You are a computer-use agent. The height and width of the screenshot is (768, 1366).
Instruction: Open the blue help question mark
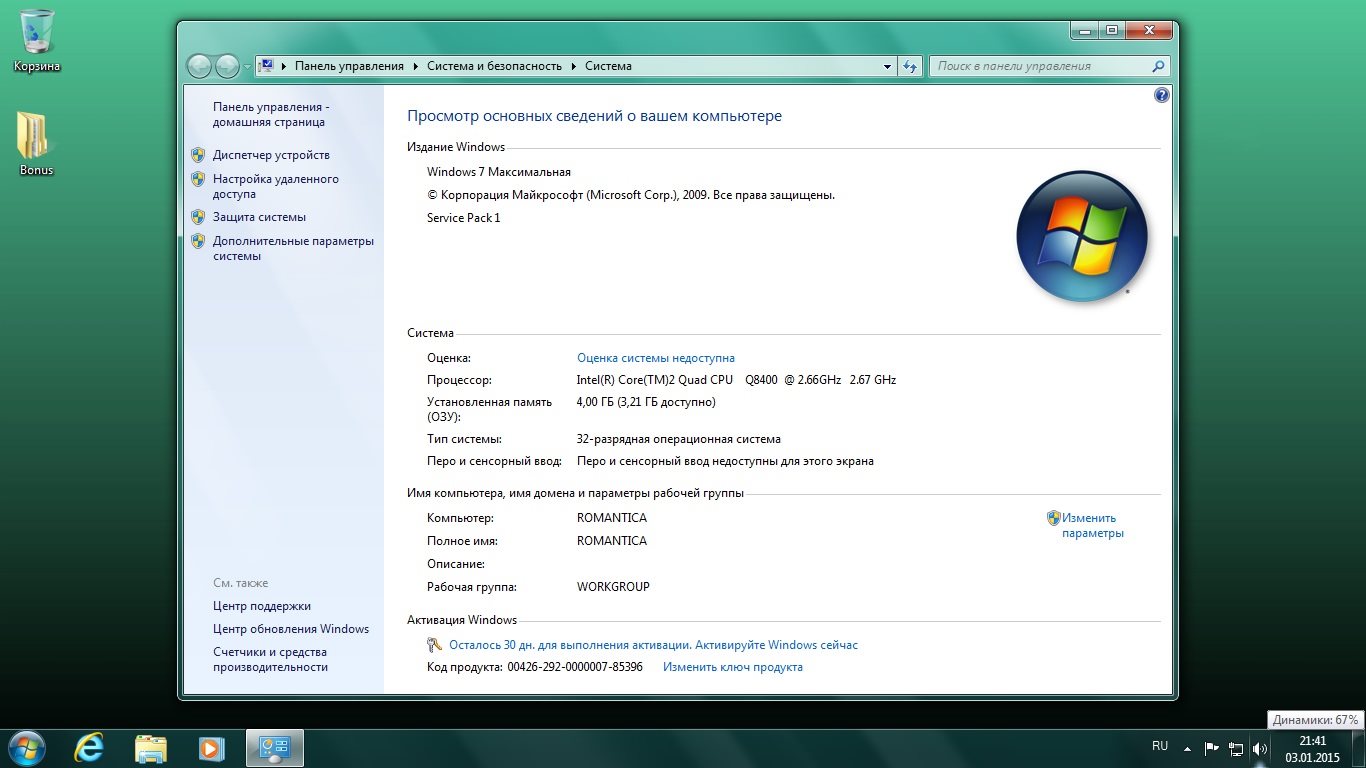click(x=1161, y=95)
